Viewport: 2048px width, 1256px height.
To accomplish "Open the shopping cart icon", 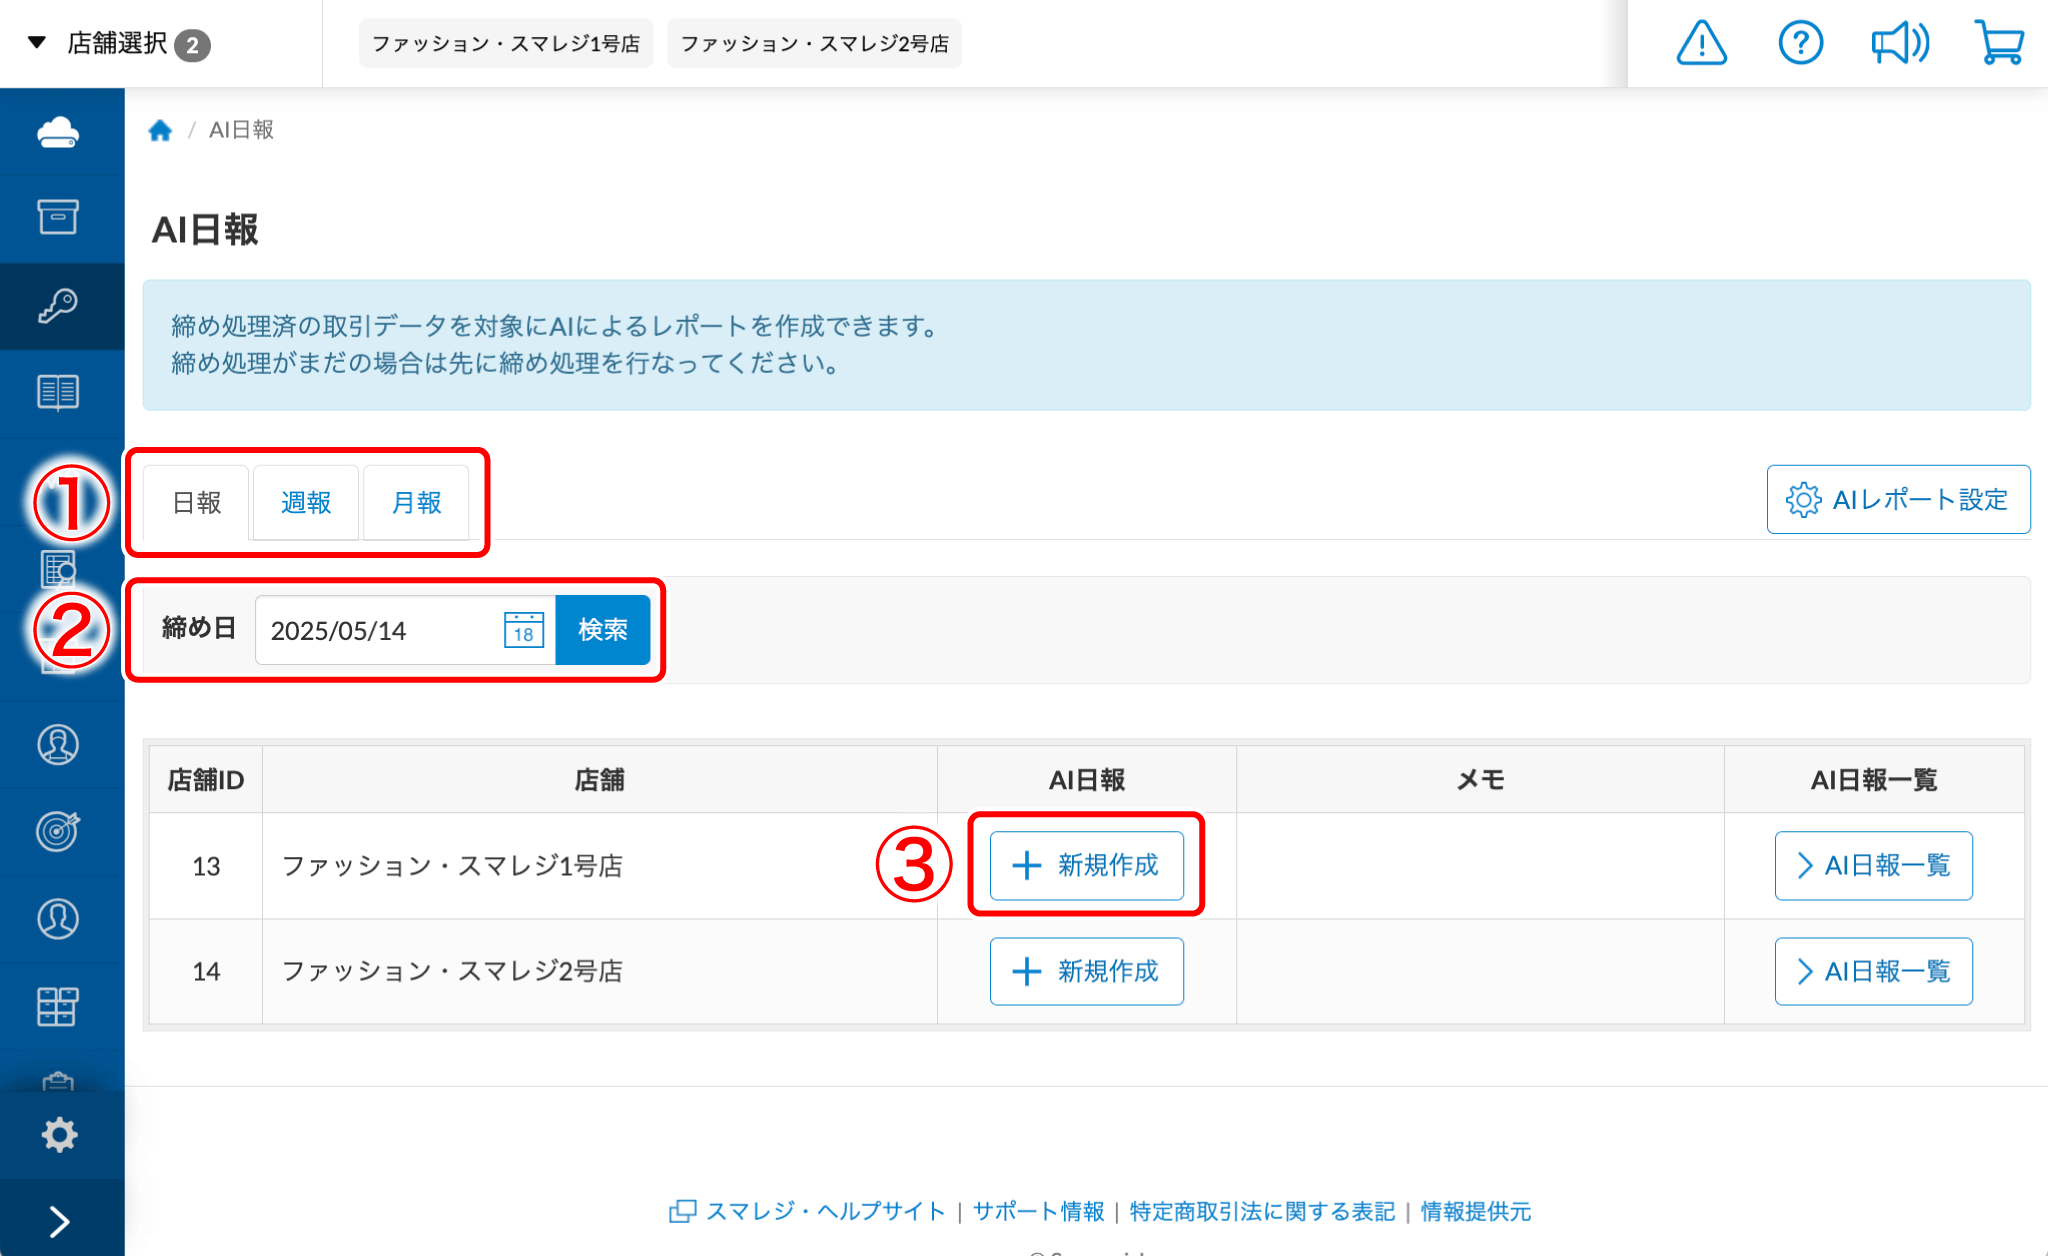I will pos(1999,44).
